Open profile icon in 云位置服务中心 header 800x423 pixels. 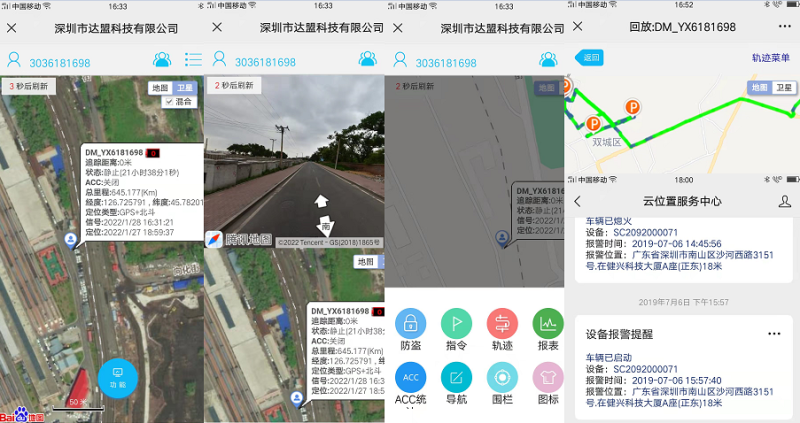(785, 201)
